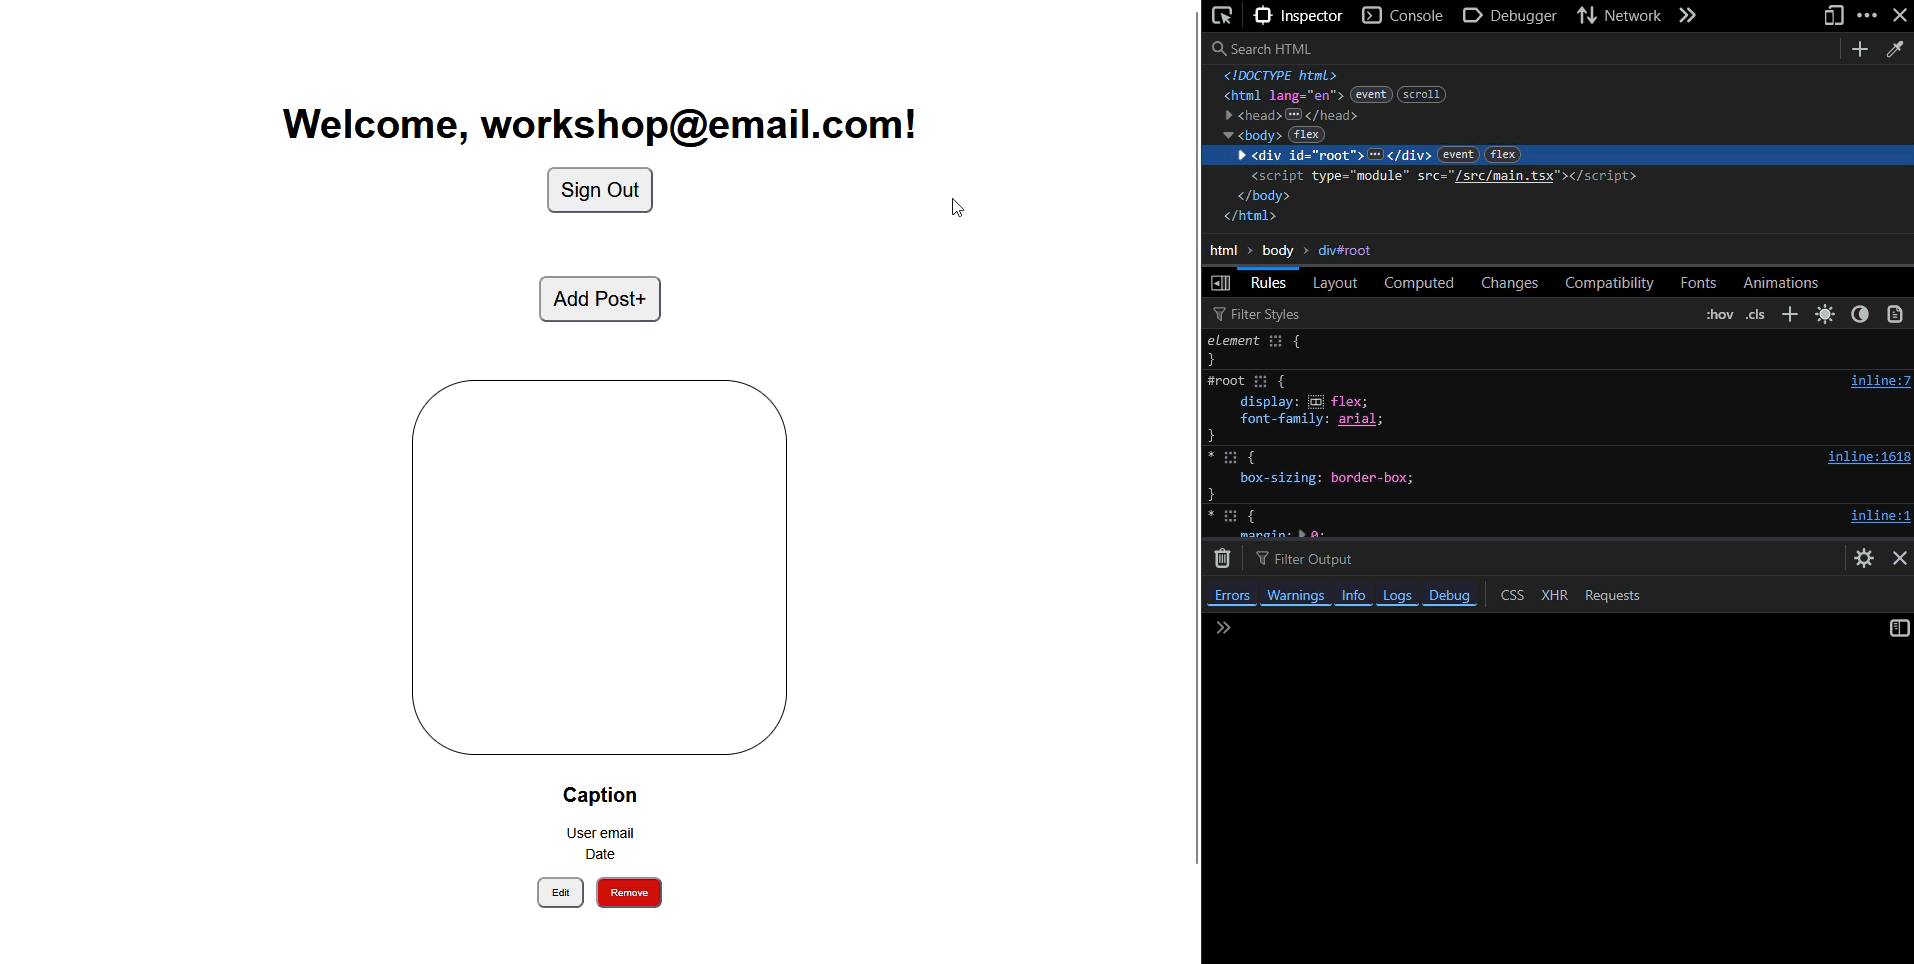1914x964 pixels.
Task: Highlight elements matching #root selector
Action: tap(1261, 381)
